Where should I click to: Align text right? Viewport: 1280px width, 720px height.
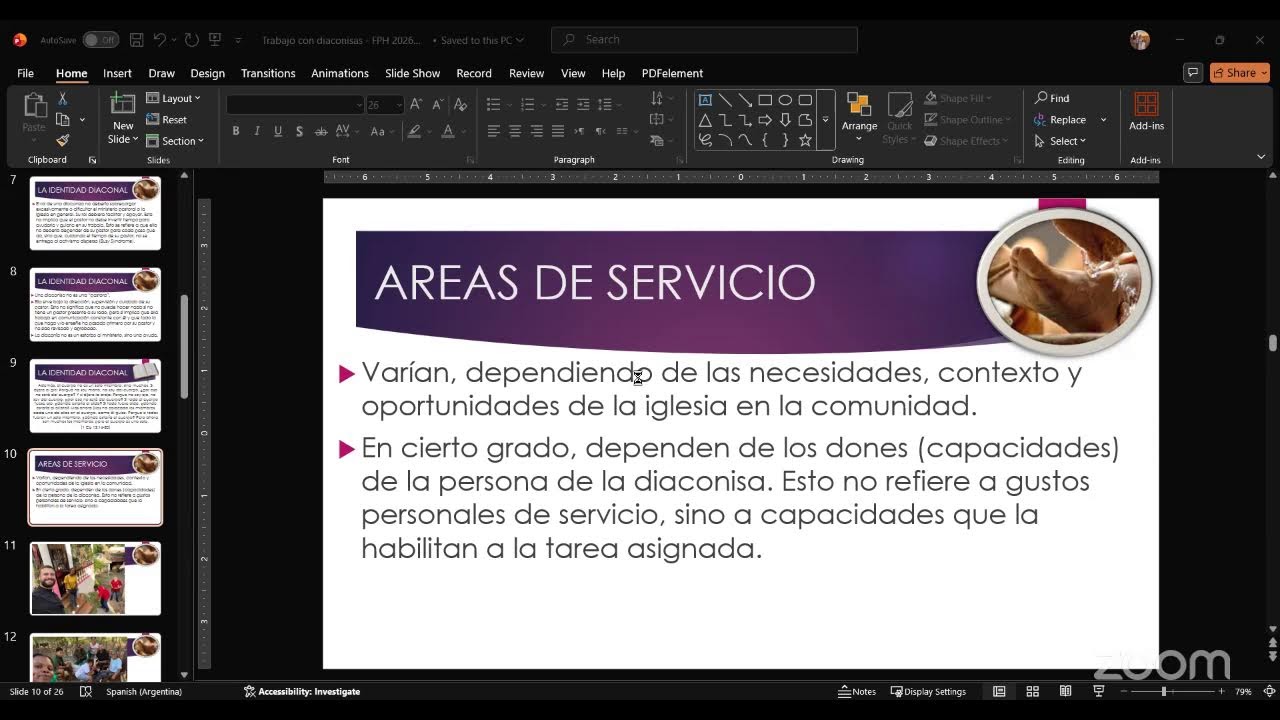537,131
